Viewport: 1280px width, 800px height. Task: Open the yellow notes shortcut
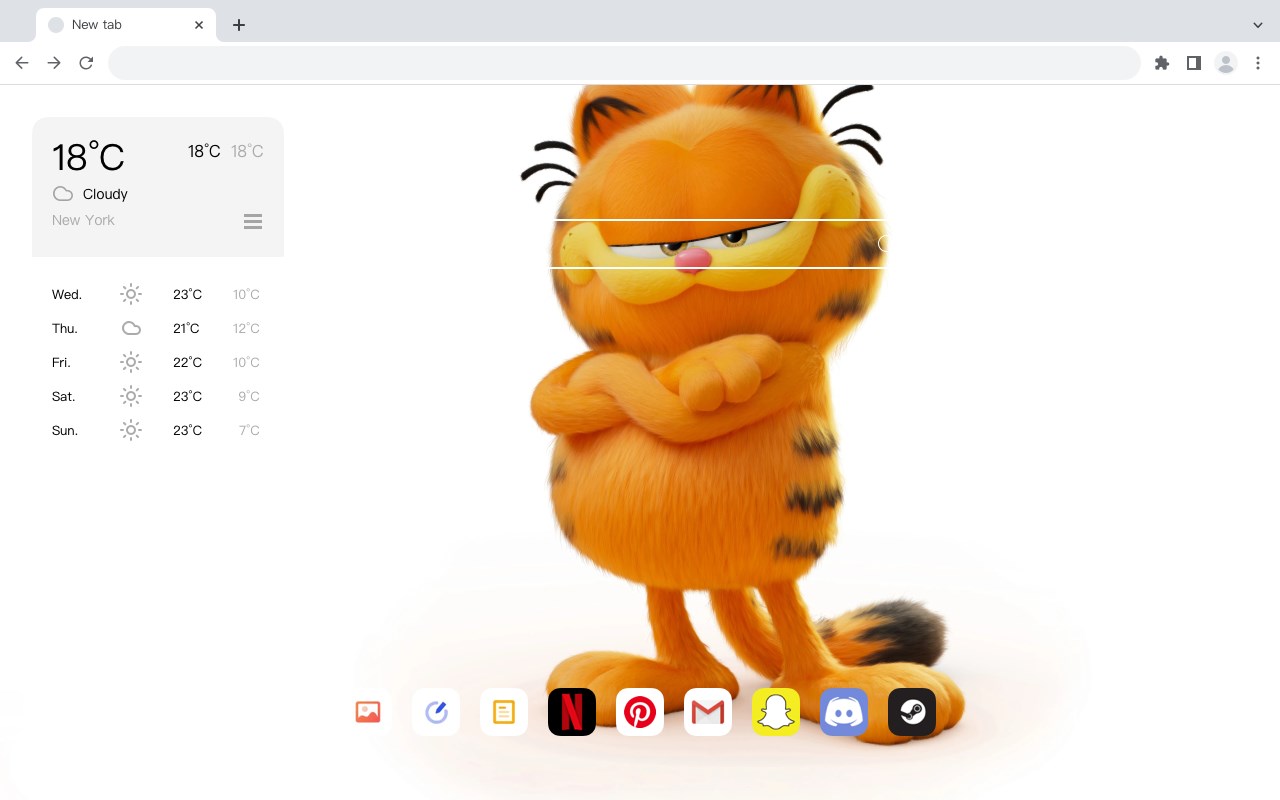[x=504, y=712]
